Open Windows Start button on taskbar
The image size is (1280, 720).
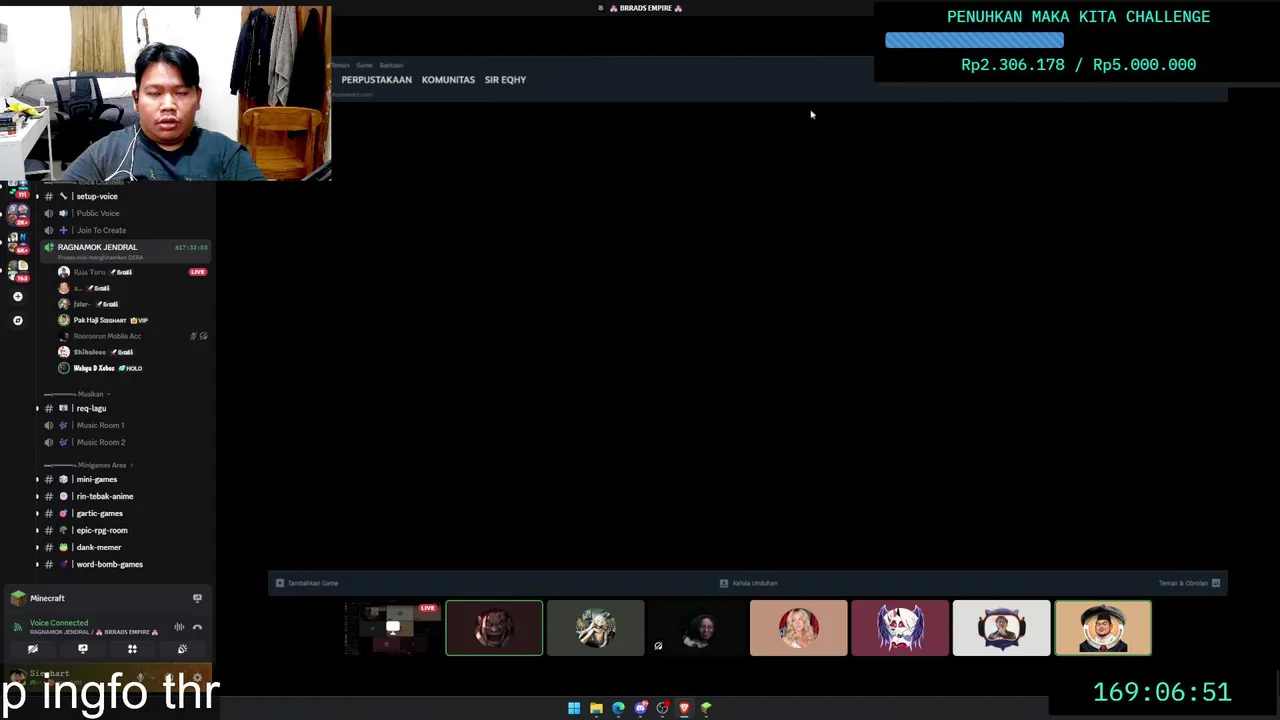pyautogui.click(x=574, y=708)
